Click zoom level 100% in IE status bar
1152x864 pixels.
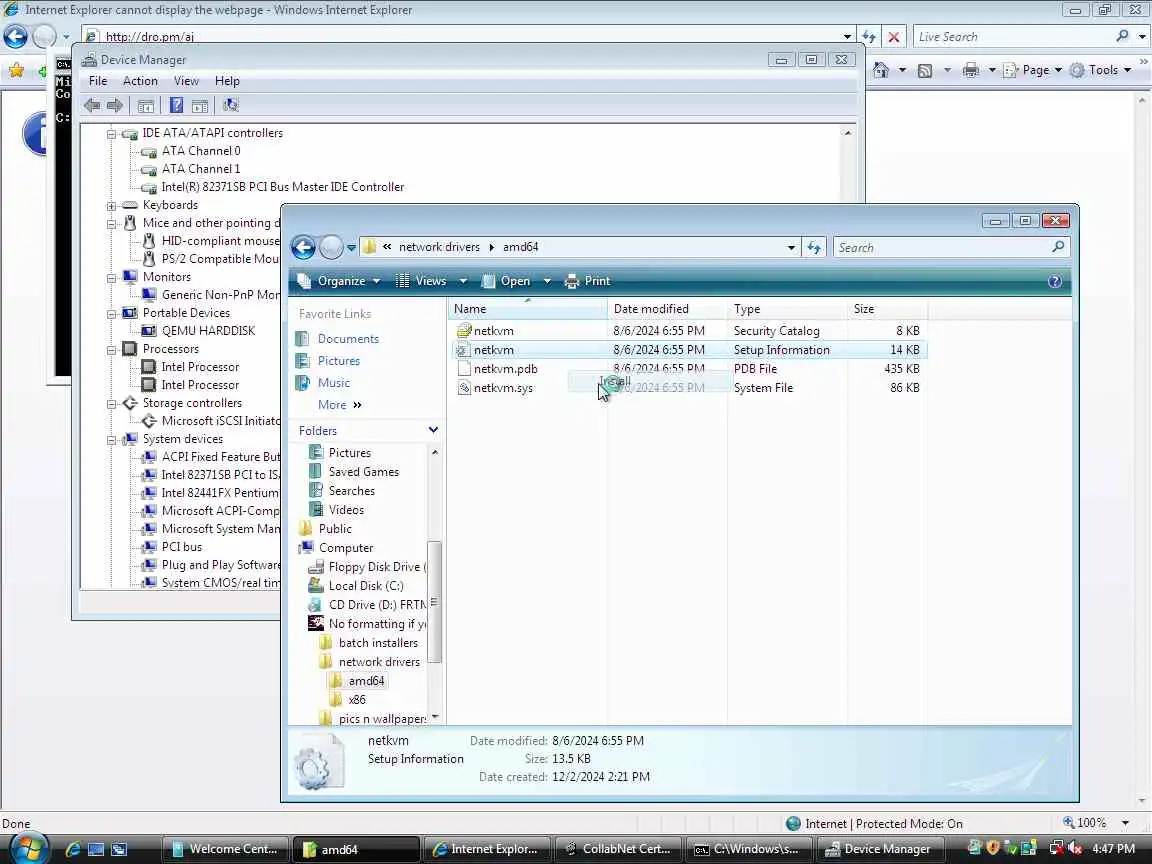(x=1090, y=823)
